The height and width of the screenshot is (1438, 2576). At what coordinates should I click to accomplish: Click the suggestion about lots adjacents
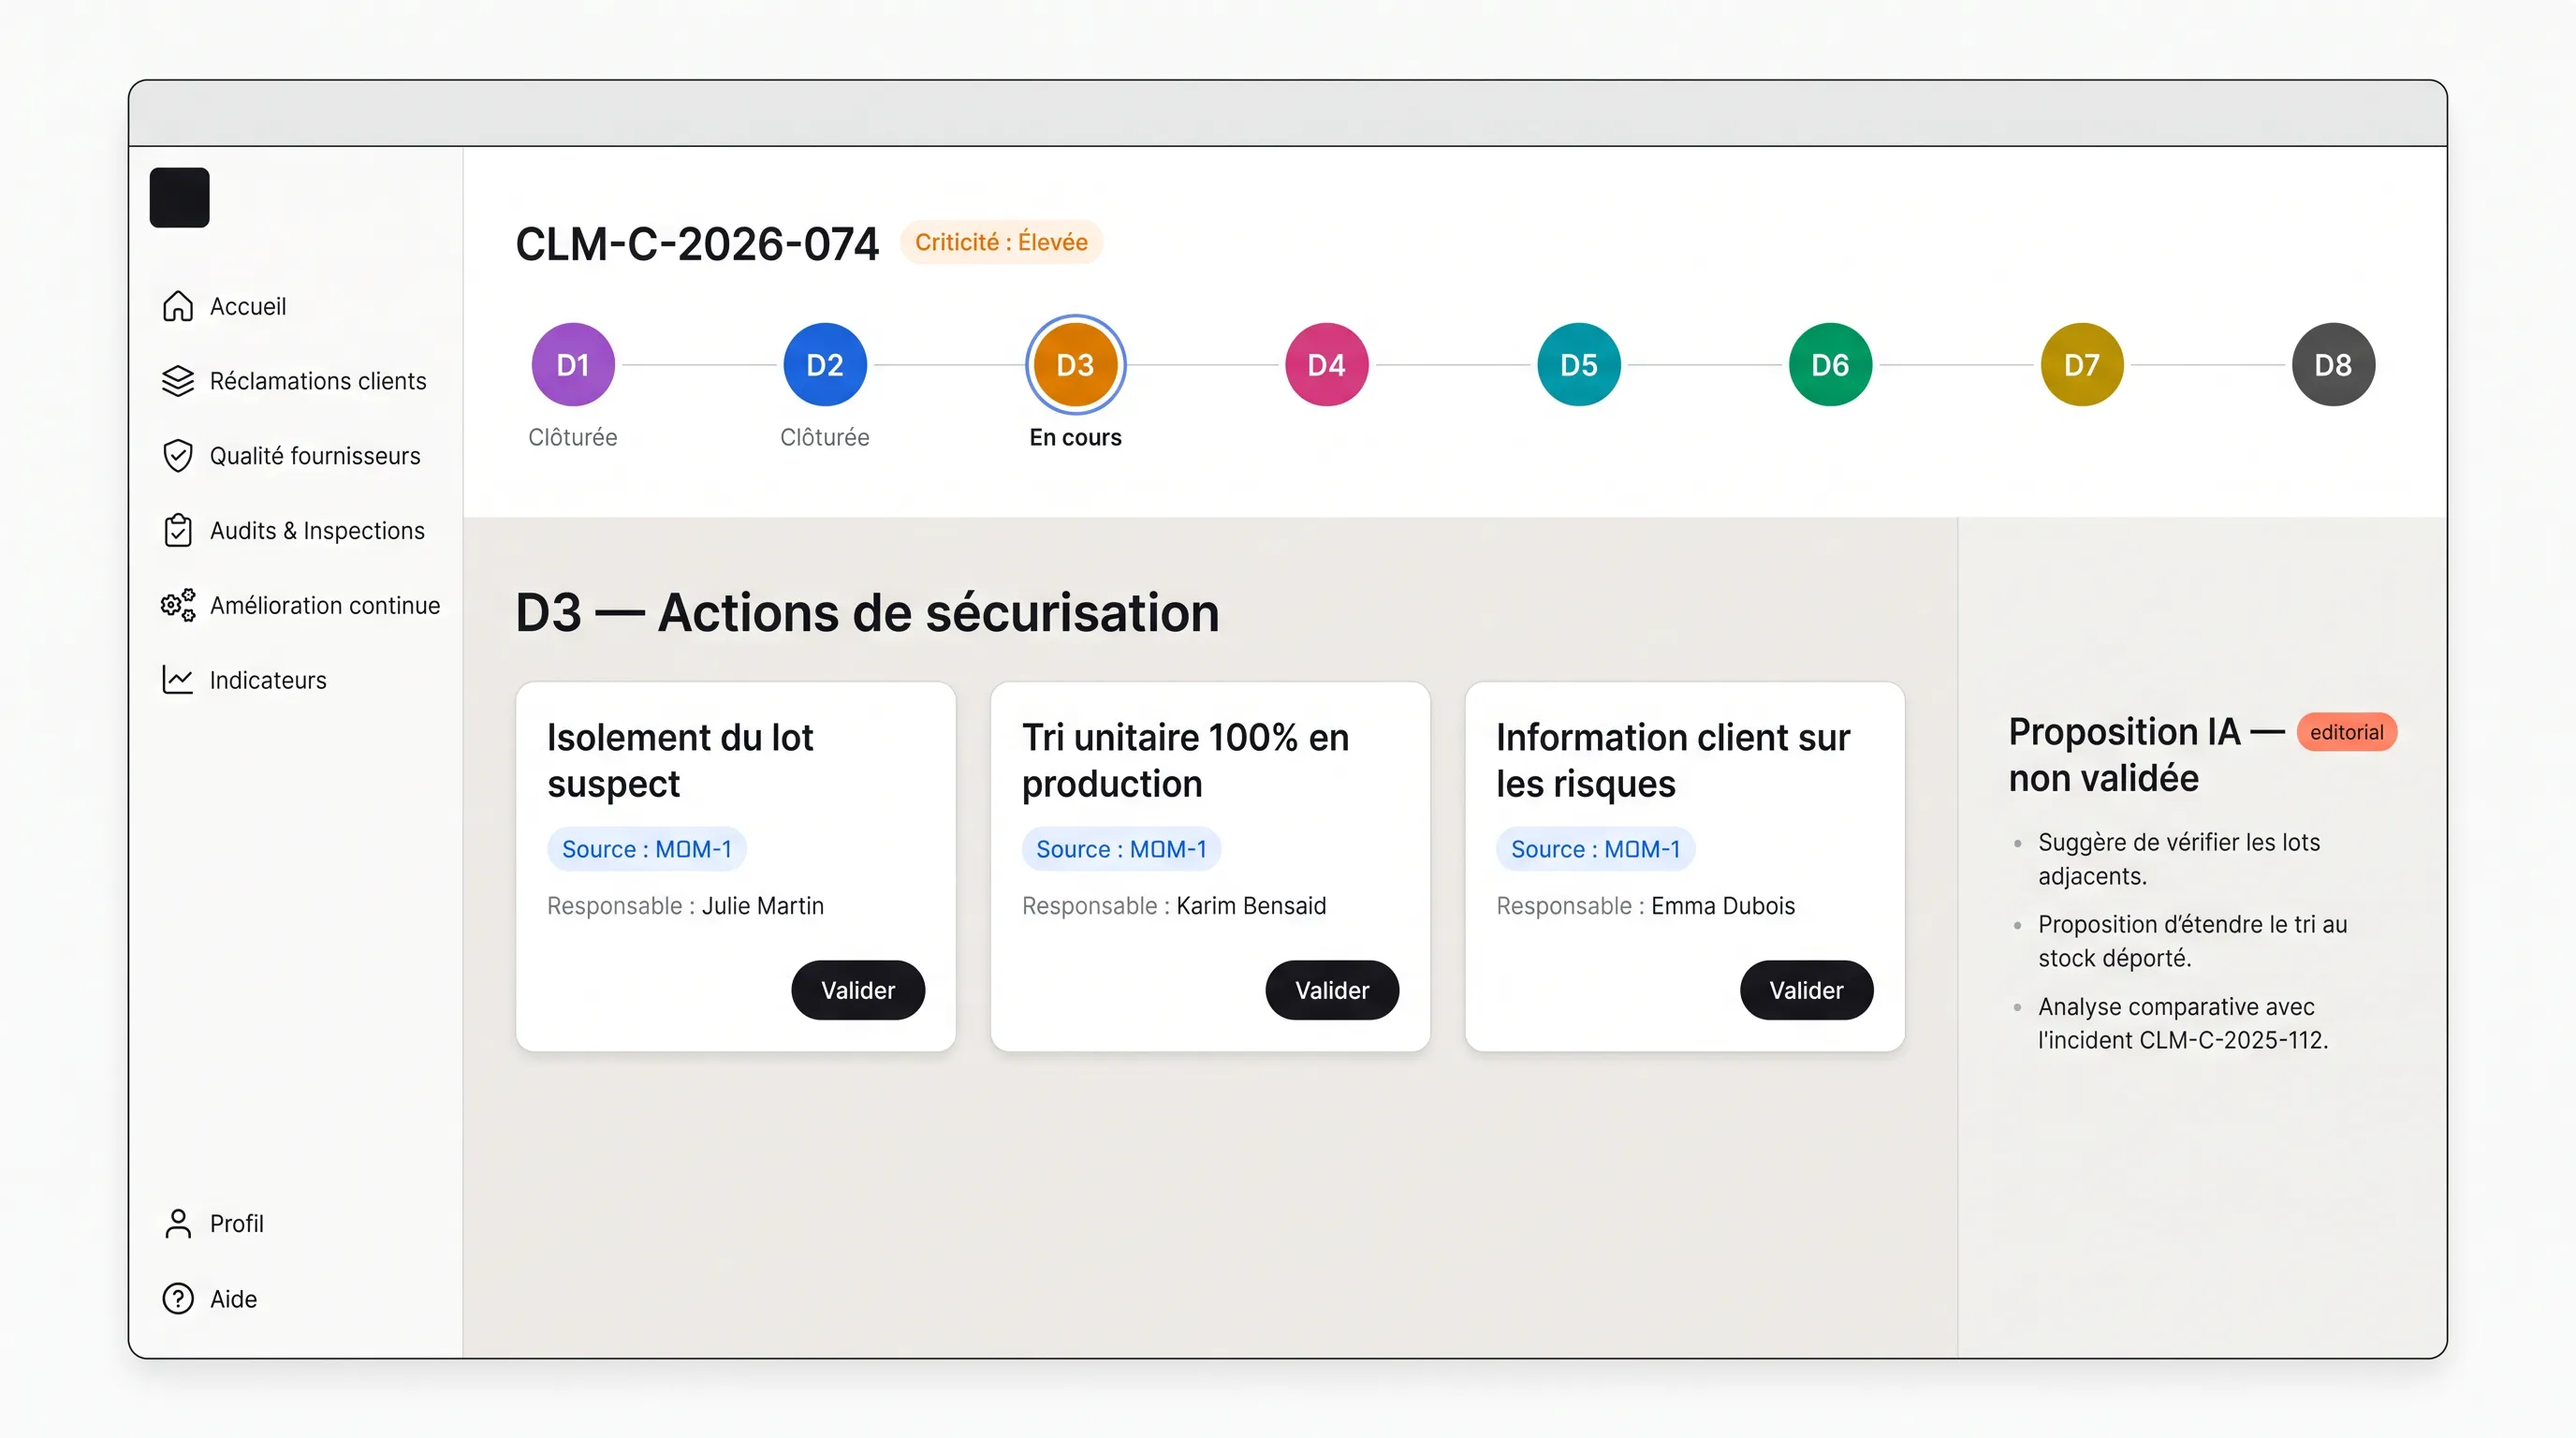click(x=2179, y=859)
